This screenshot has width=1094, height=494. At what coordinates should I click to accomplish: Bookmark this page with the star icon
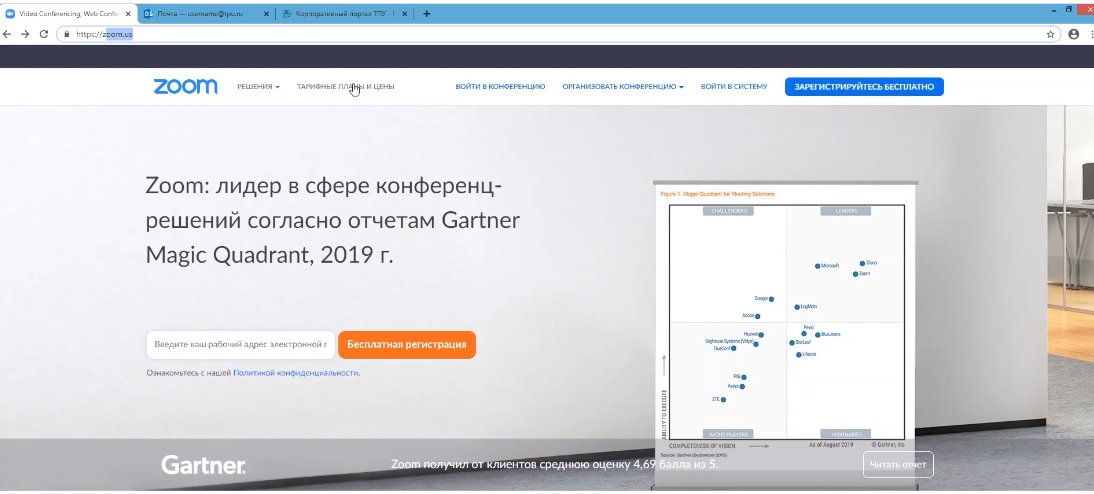(x=1050, y=33)
